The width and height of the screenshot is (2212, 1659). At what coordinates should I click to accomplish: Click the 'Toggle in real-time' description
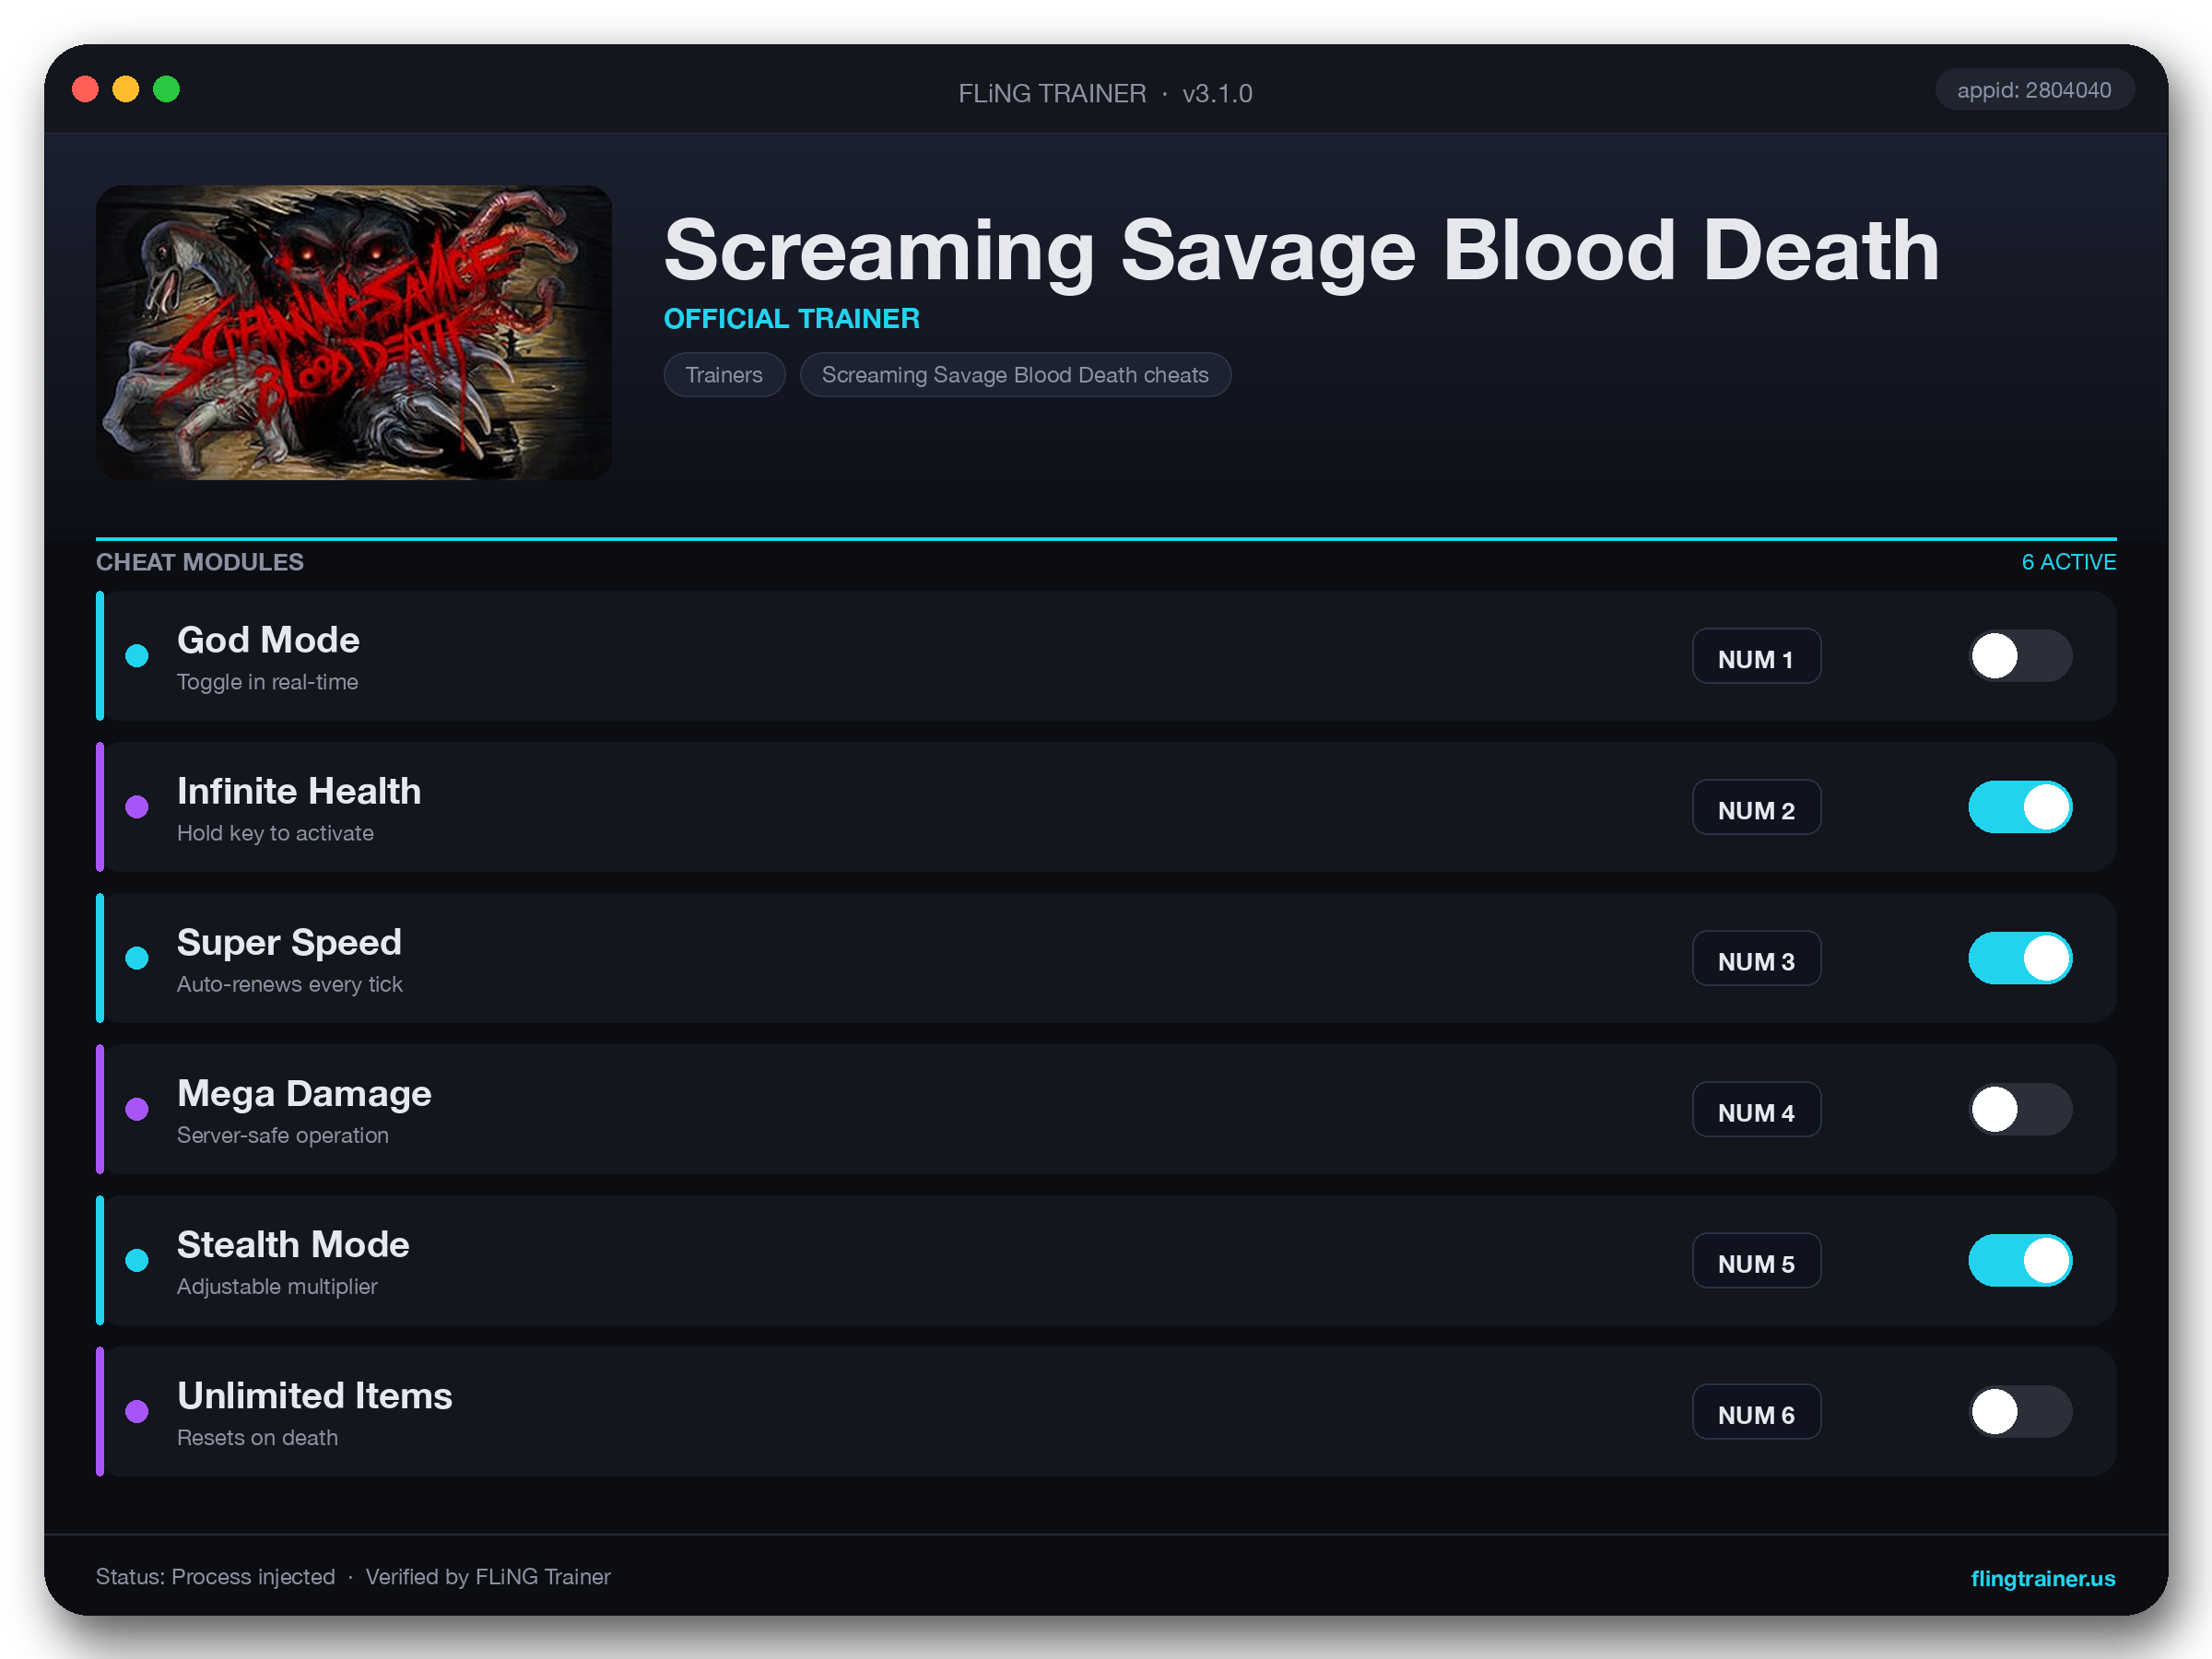click(267, 682)
